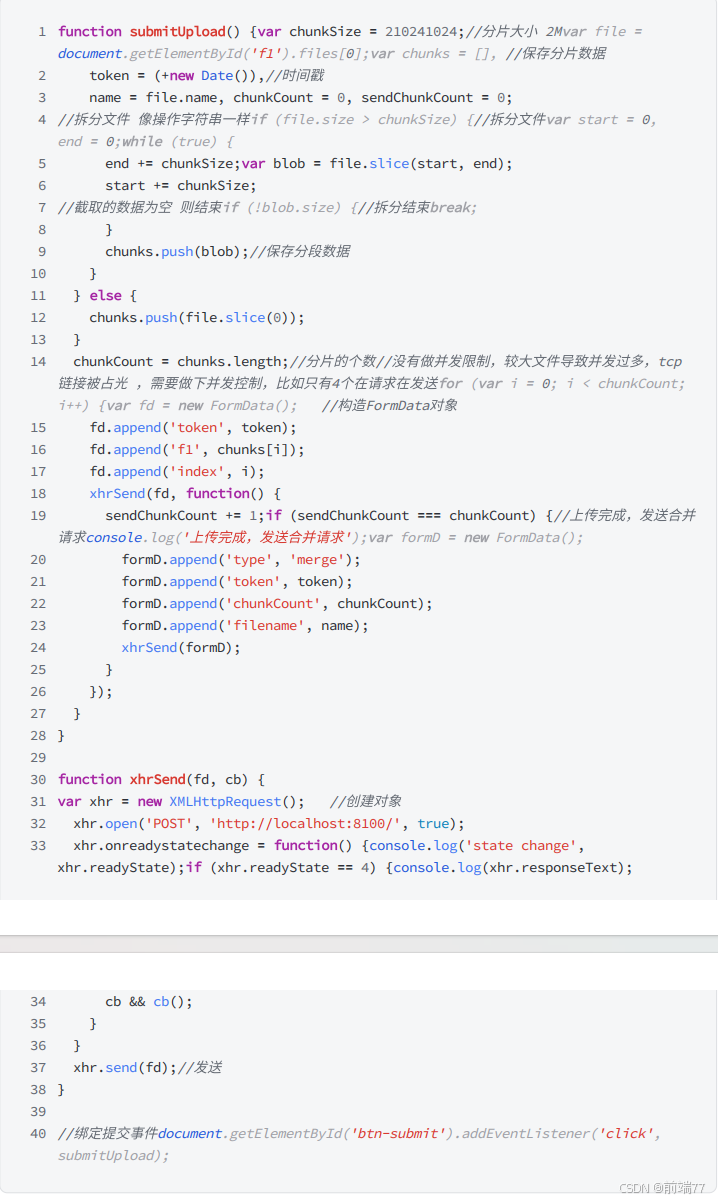Click line number 40 in the gutter
Viewport: 718px width, 1201px height.
click(38, 1133)
